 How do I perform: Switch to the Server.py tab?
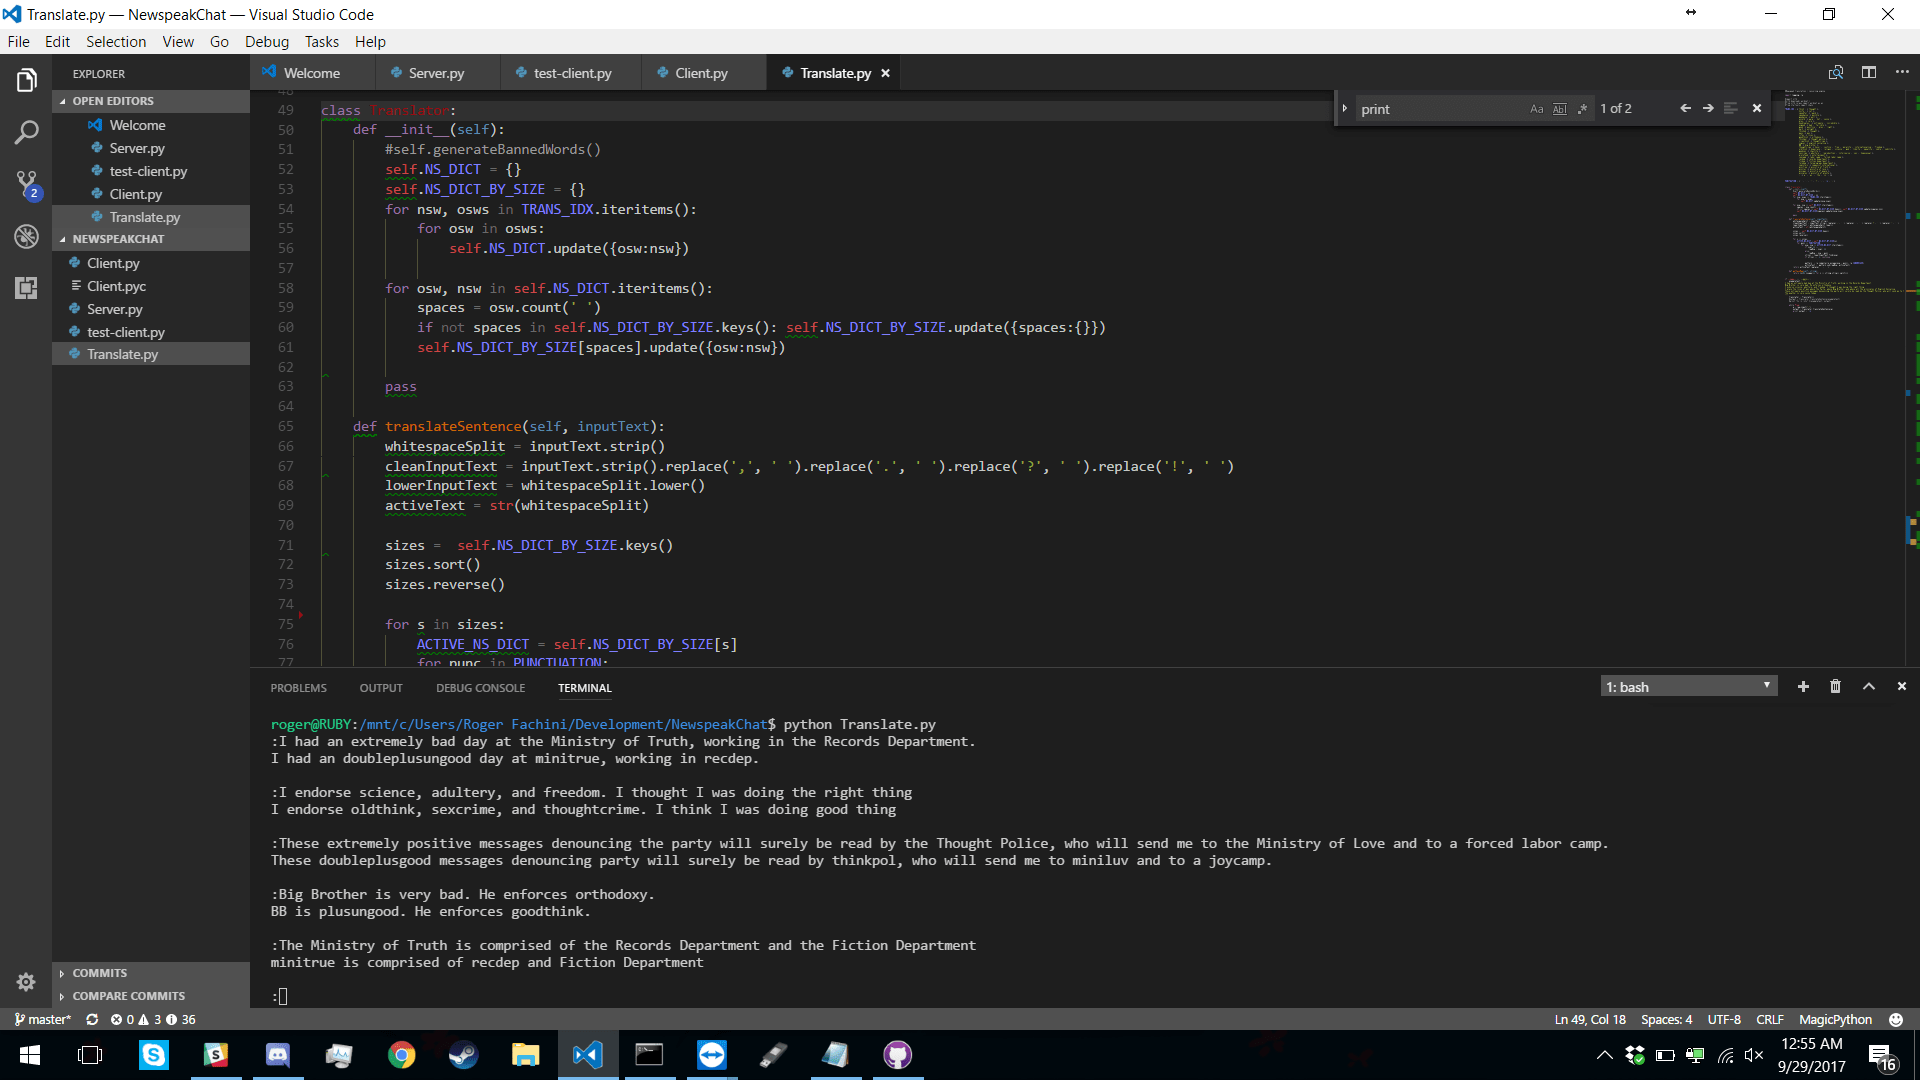[435, 72]
